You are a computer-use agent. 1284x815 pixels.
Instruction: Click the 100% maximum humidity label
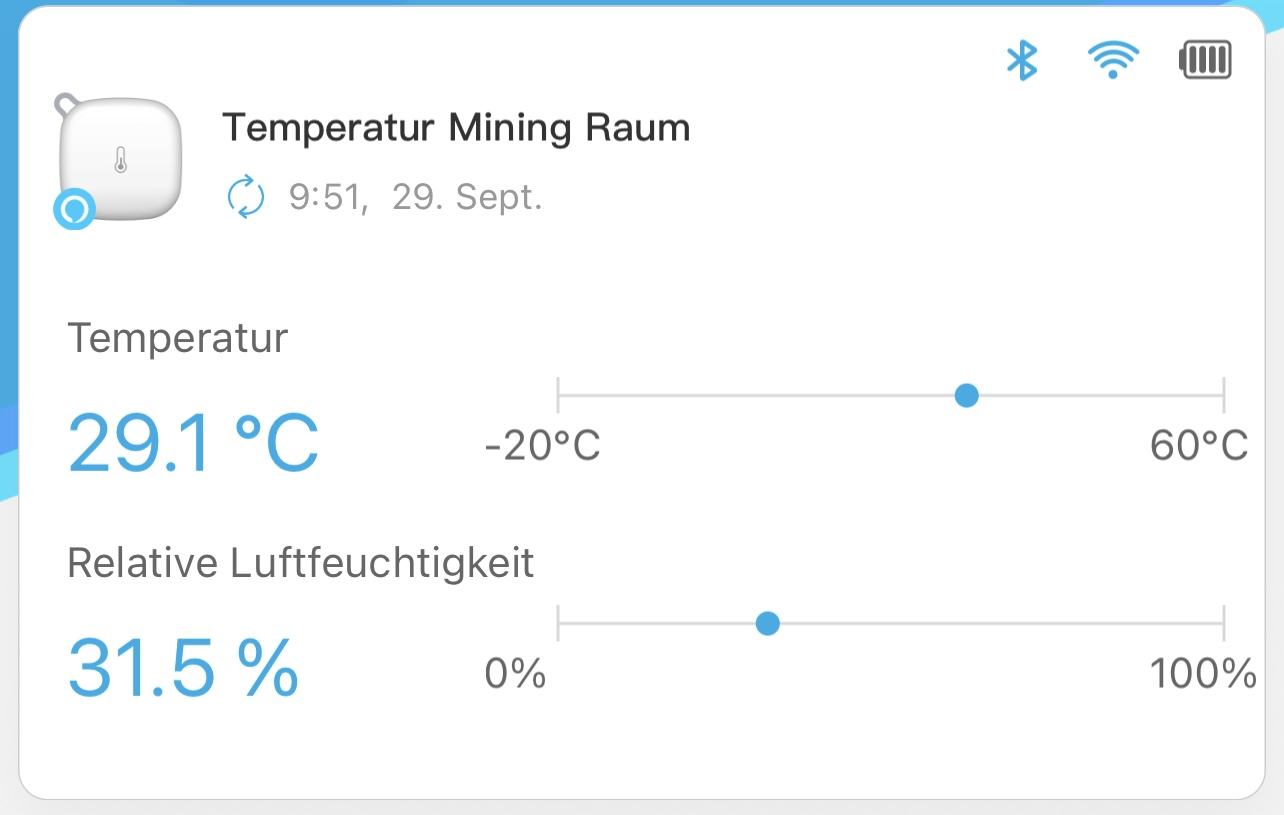tap(1202, 674)
